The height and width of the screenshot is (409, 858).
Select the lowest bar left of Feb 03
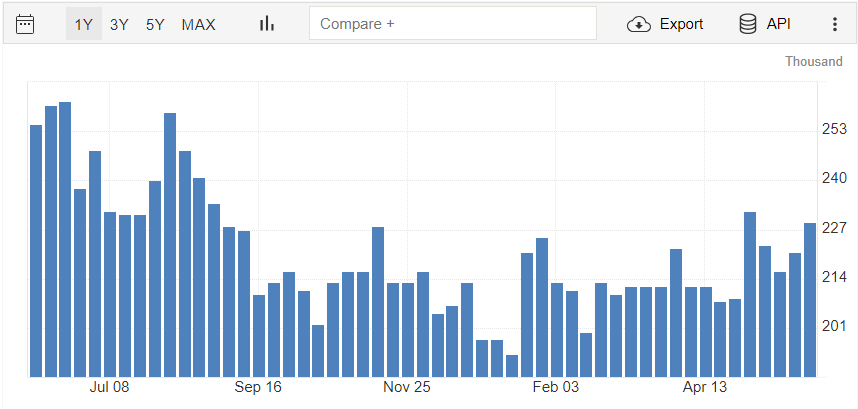tap(512, 366)
